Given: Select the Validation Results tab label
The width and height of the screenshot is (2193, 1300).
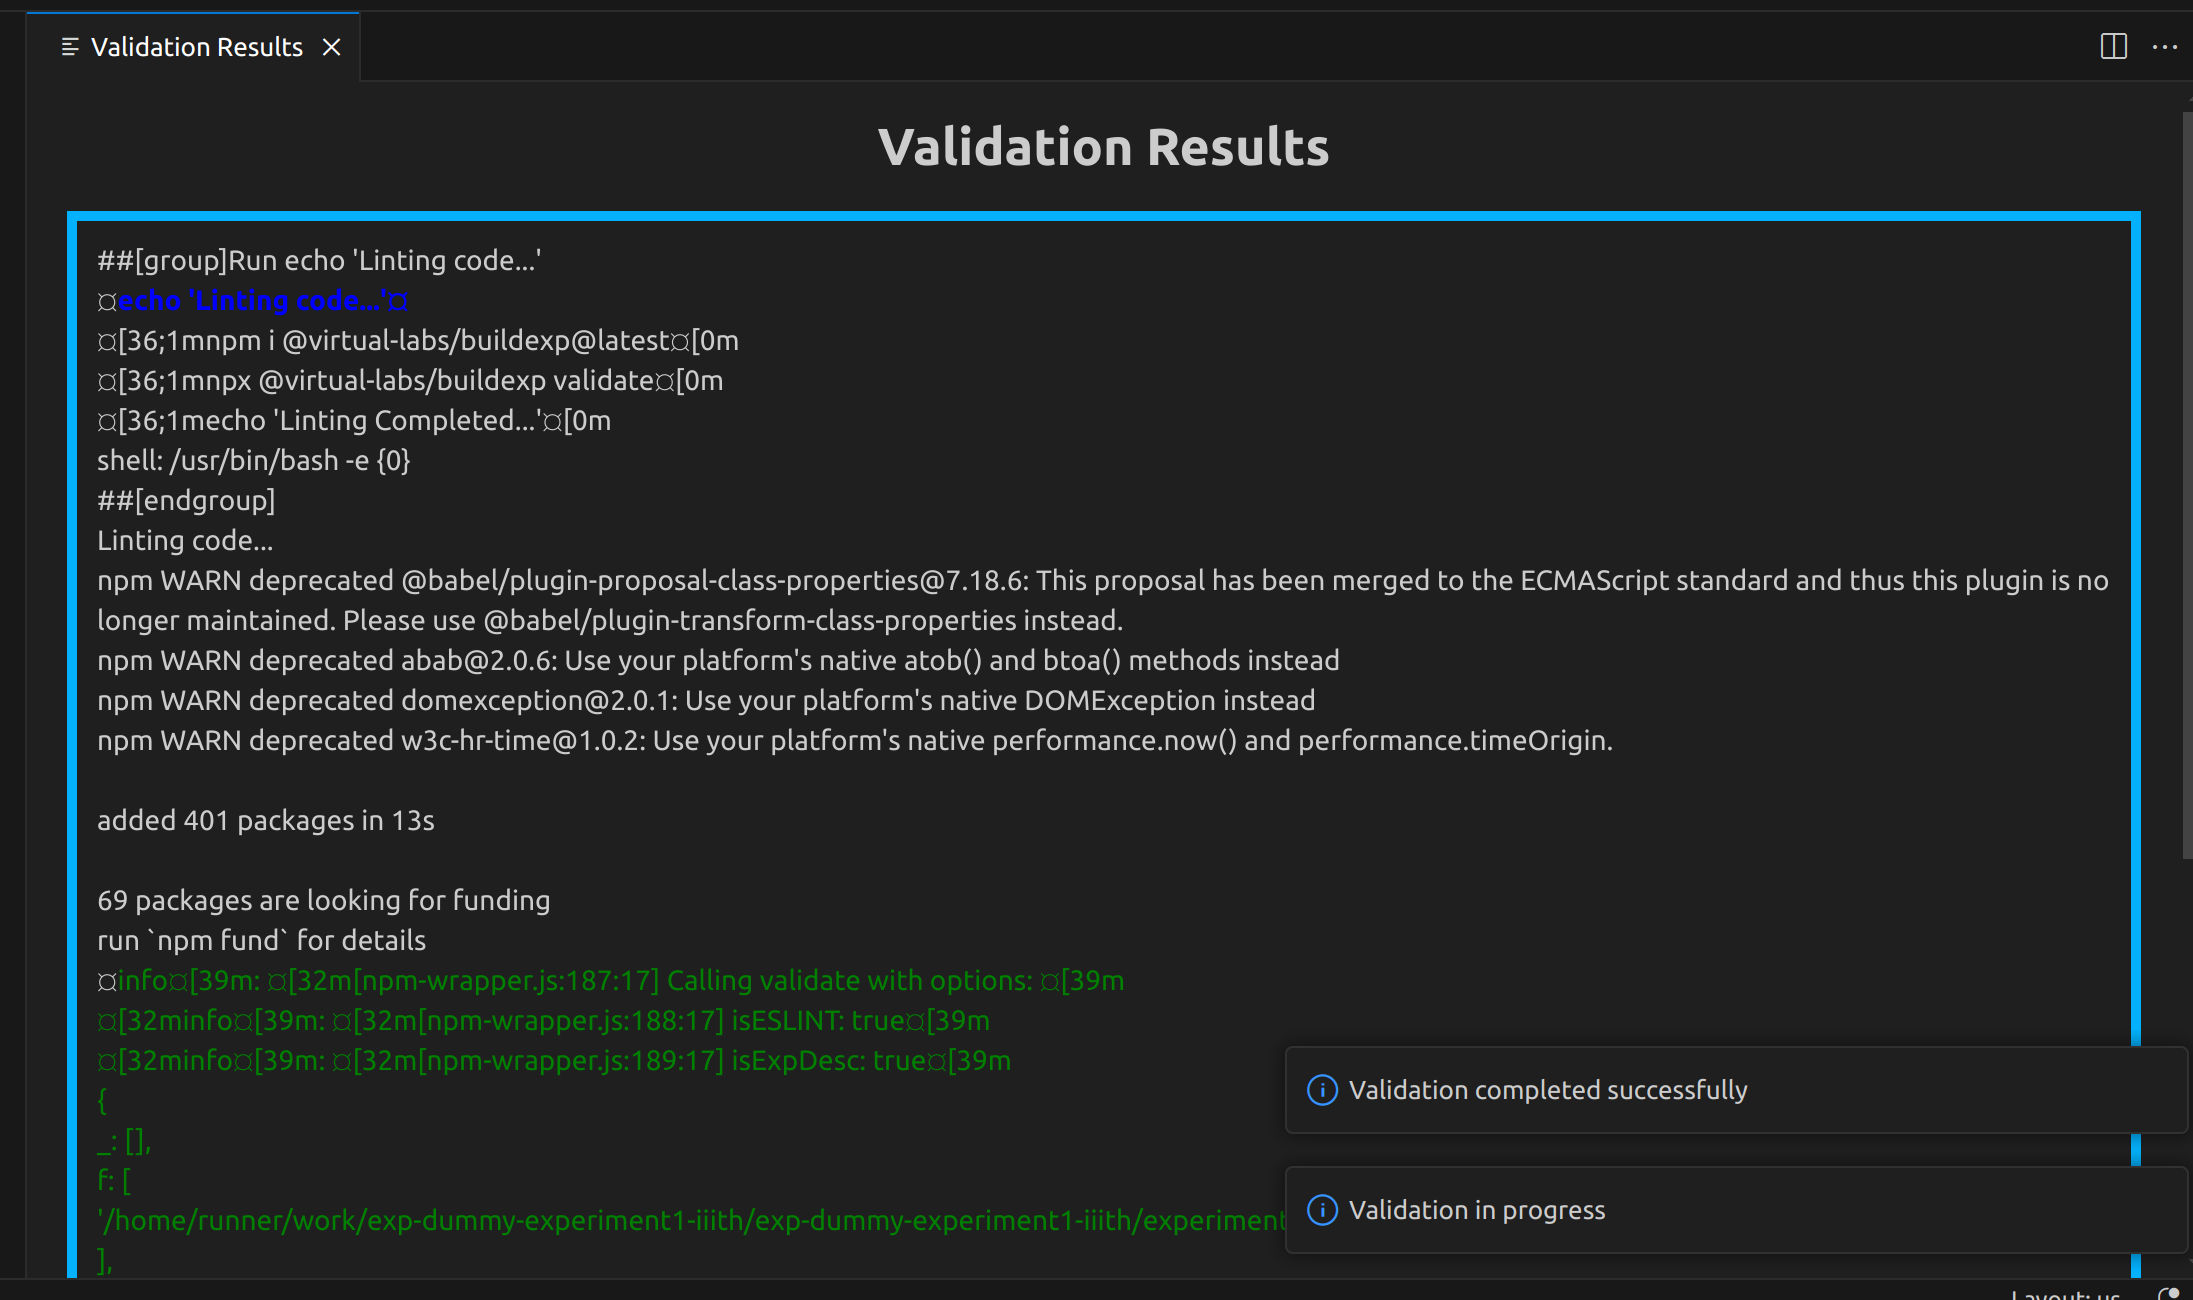Looking at the screenshot, I should pyautogui.click(x=196, y=47).
